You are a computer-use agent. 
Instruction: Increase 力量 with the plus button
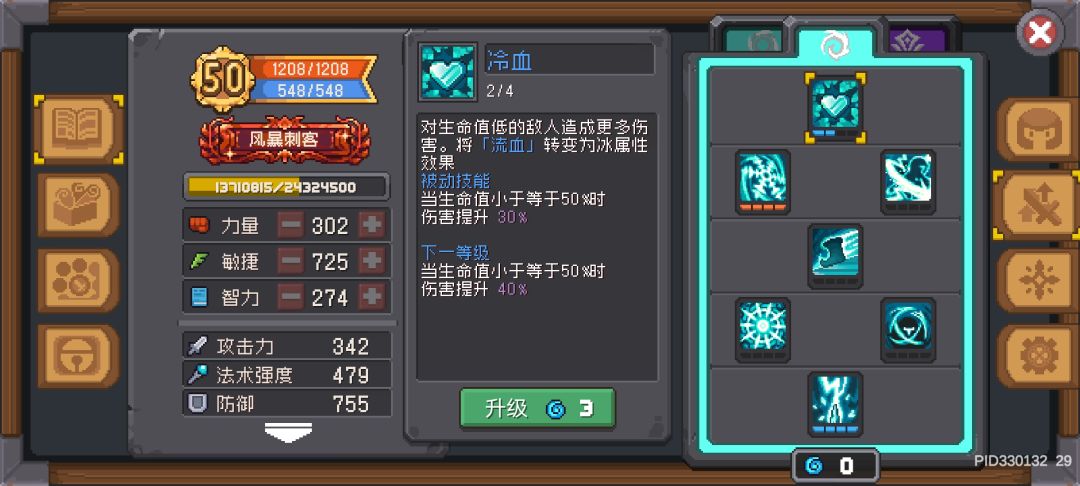pyautogui.click(x=372, y=225)
